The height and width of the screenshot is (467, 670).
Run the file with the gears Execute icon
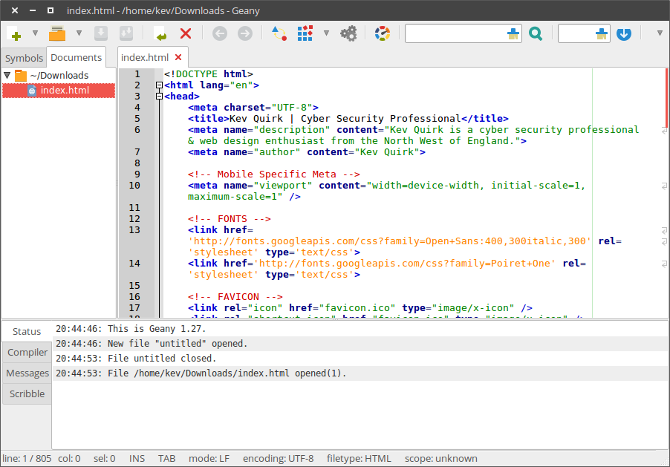(x=349, y=33)
